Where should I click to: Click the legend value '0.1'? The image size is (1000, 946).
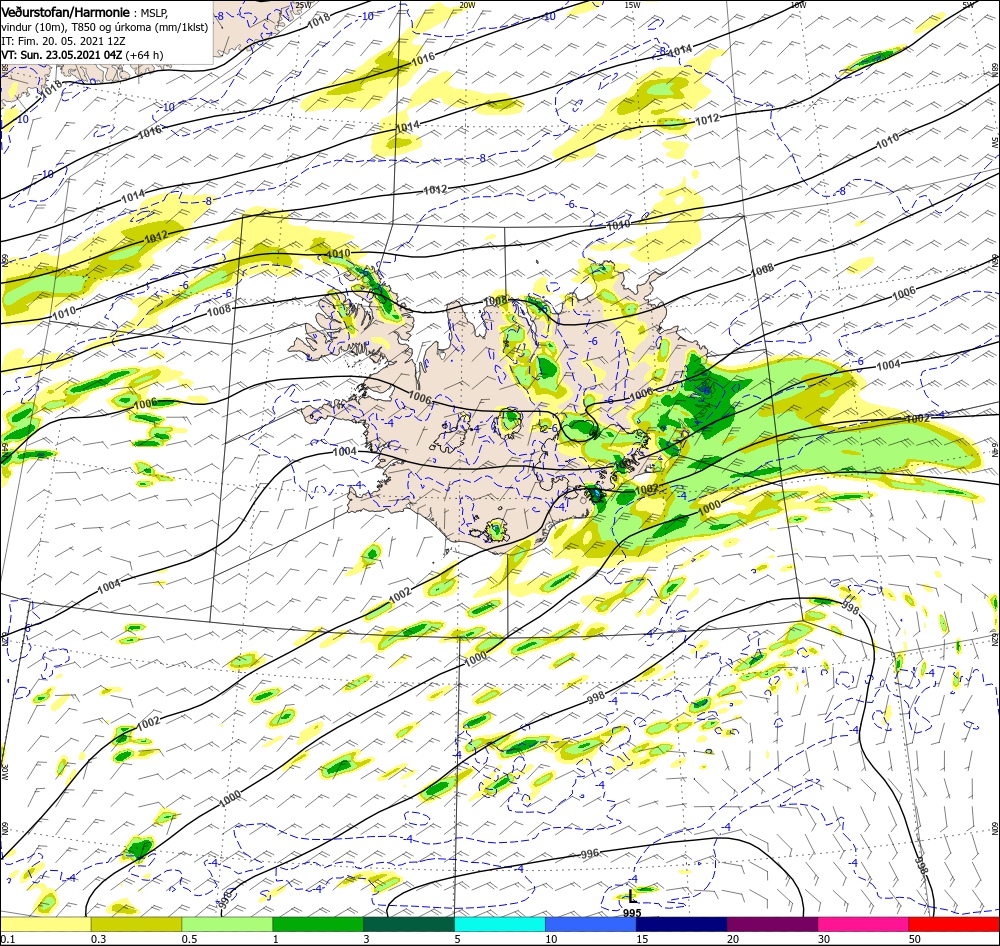(8, 939)
